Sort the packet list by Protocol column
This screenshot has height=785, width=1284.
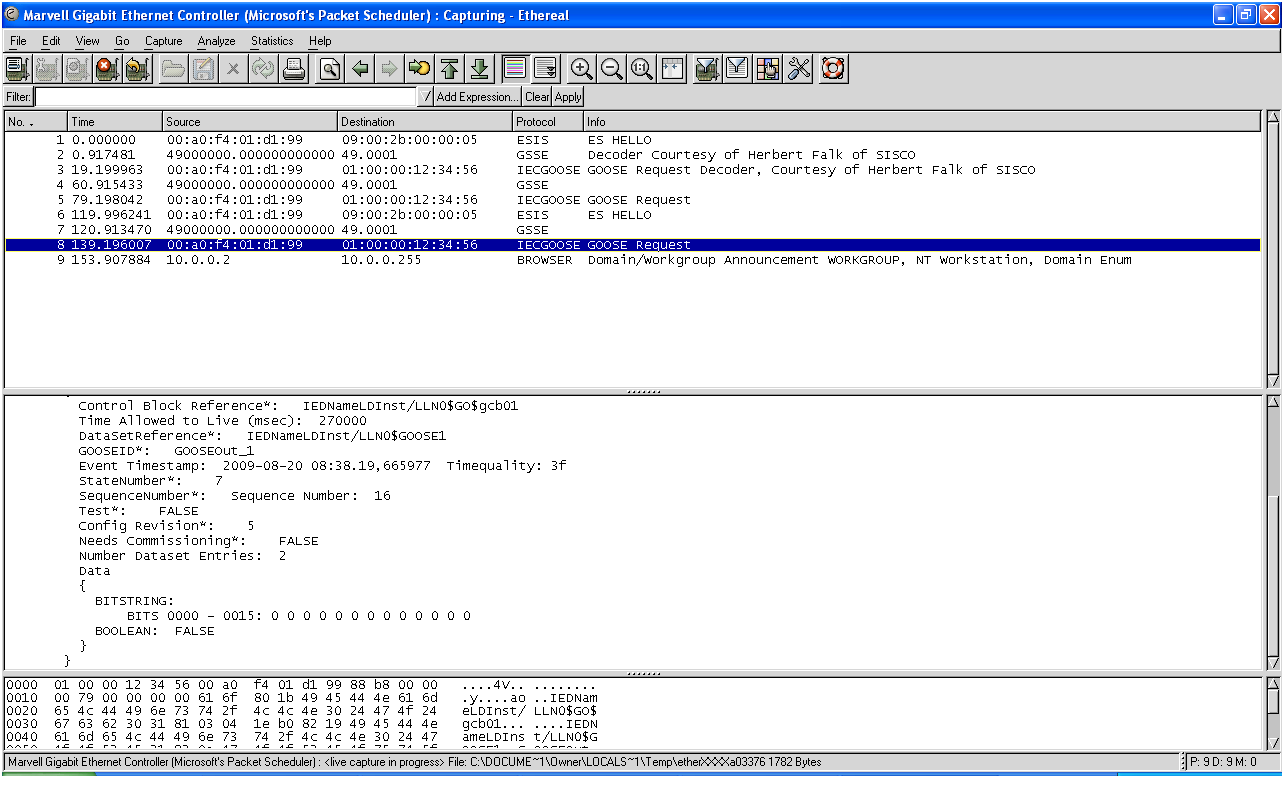tap(547, 122)
